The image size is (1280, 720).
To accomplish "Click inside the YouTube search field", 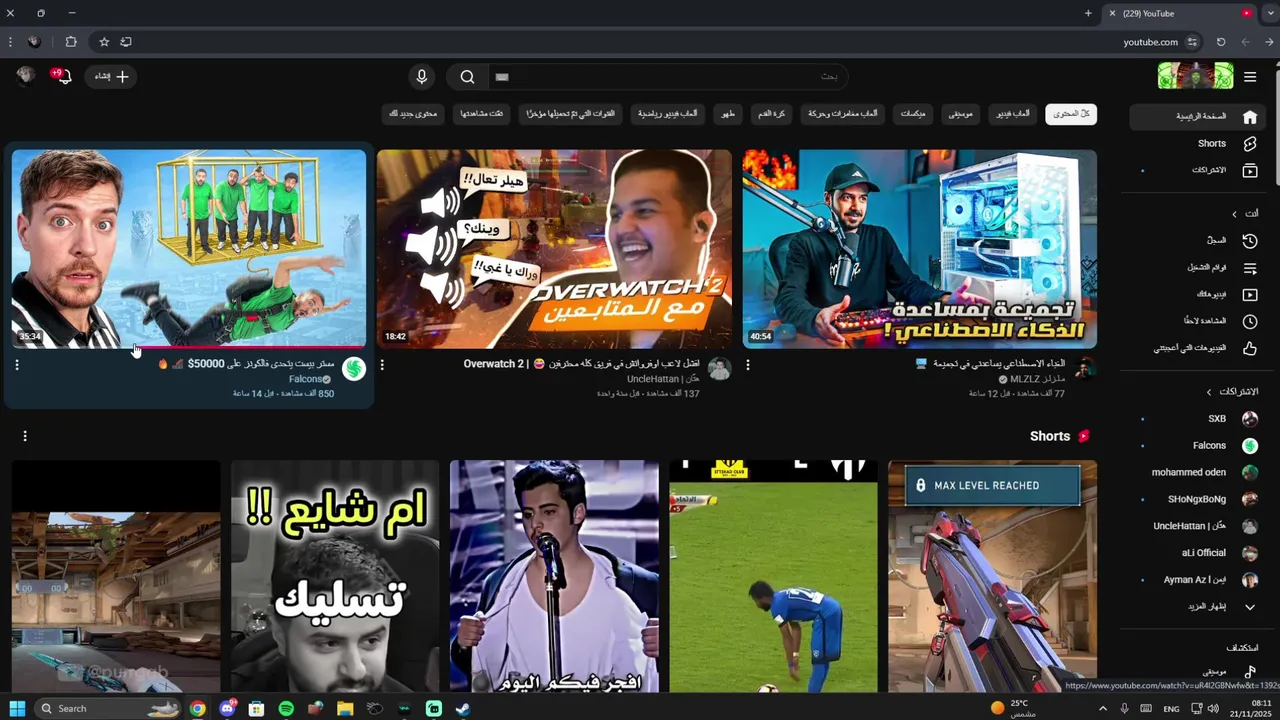I will pyautogui.click(x=667, y=77).
